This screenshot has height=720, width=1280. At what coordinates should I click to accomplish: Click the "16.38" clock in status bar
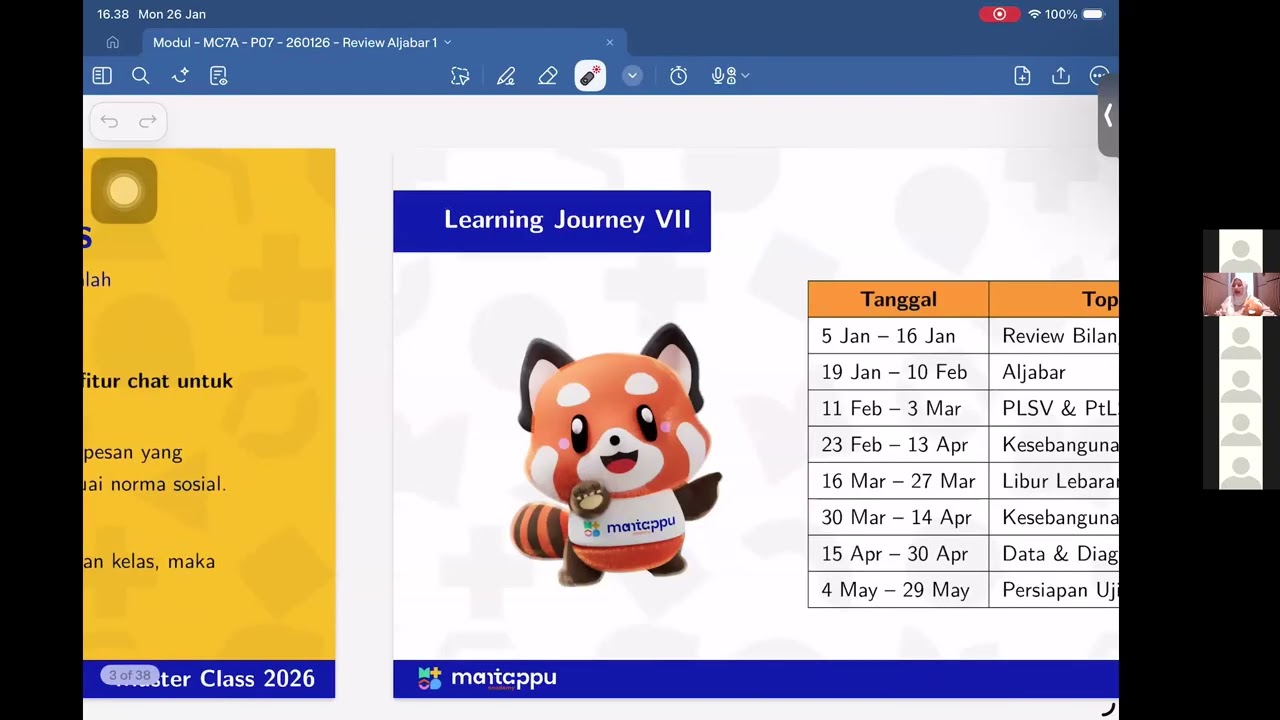113,14
